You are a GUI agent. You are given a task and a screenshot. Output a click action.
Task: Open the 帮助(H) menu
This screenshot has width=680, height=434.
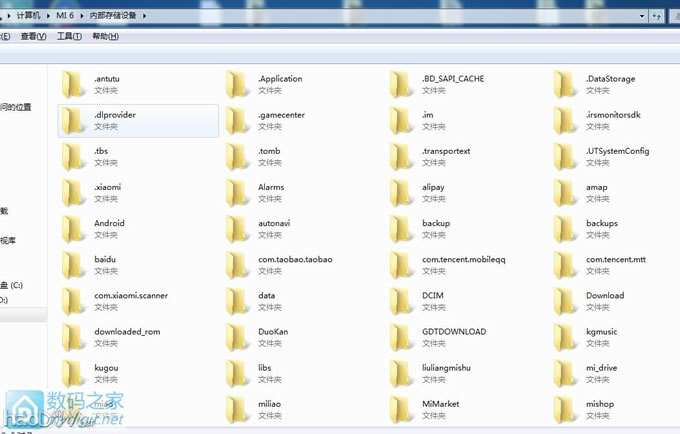click(105, 37)
